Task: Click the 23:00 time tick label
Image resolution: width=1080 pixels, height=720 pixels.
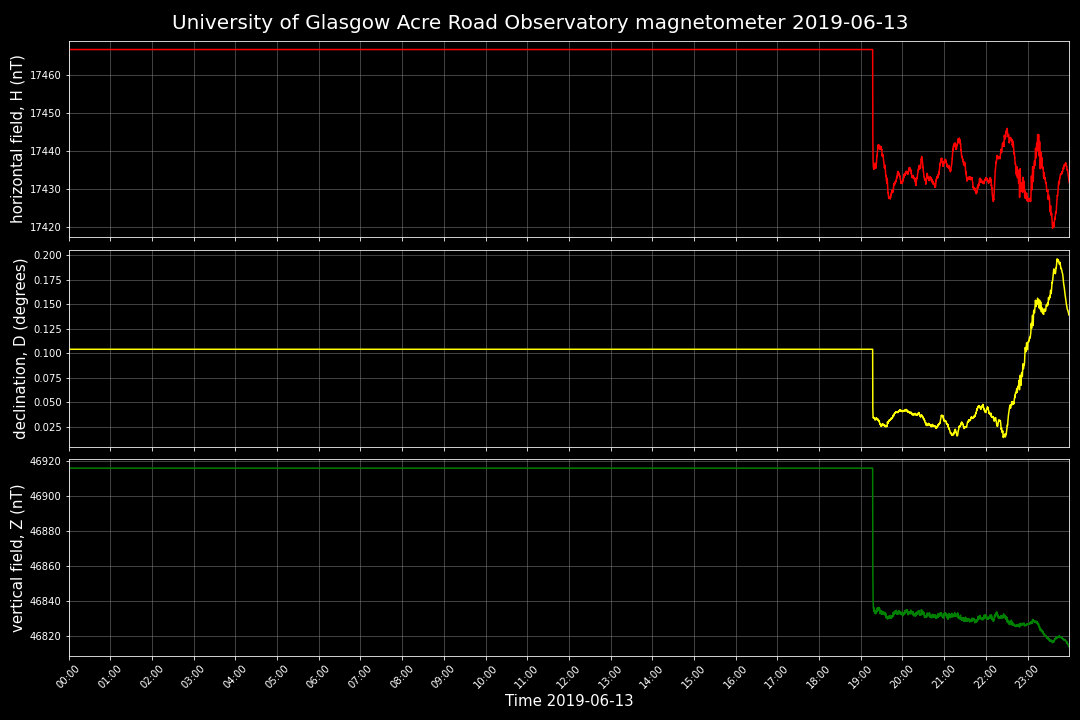Action: 1025,677
